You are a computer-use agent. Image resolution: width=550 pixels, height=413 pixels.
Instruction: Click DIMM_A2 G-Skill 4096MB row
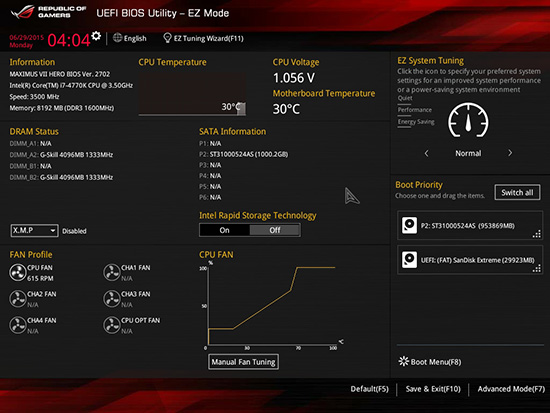(61, 155)
